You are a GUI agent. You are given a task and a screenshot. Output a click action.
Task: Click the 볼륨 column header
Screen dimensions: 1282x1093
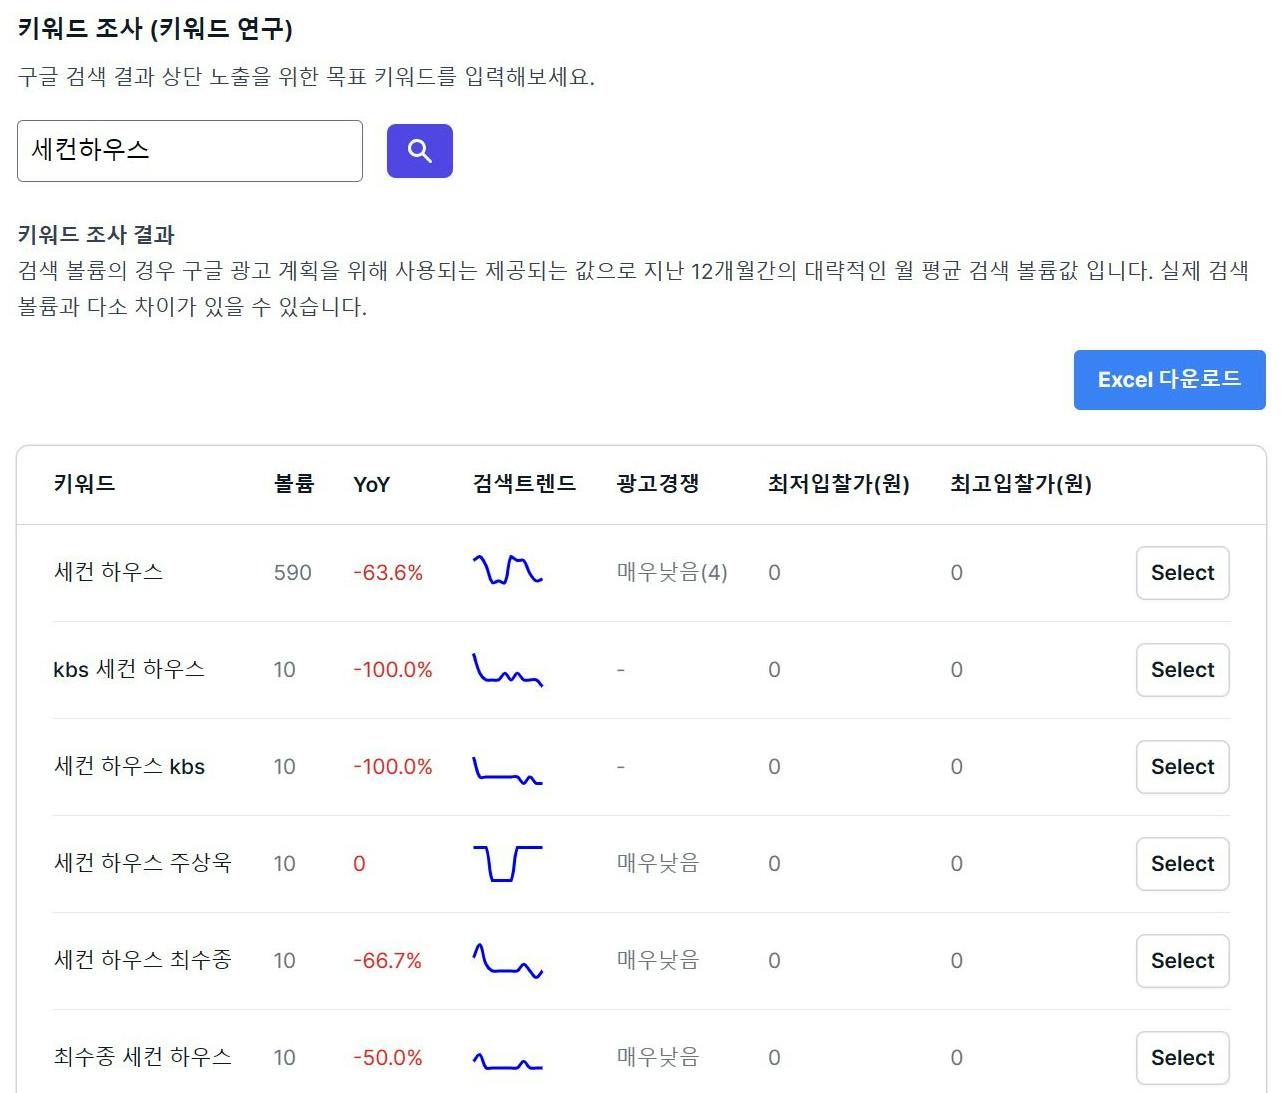pos(294,484)
